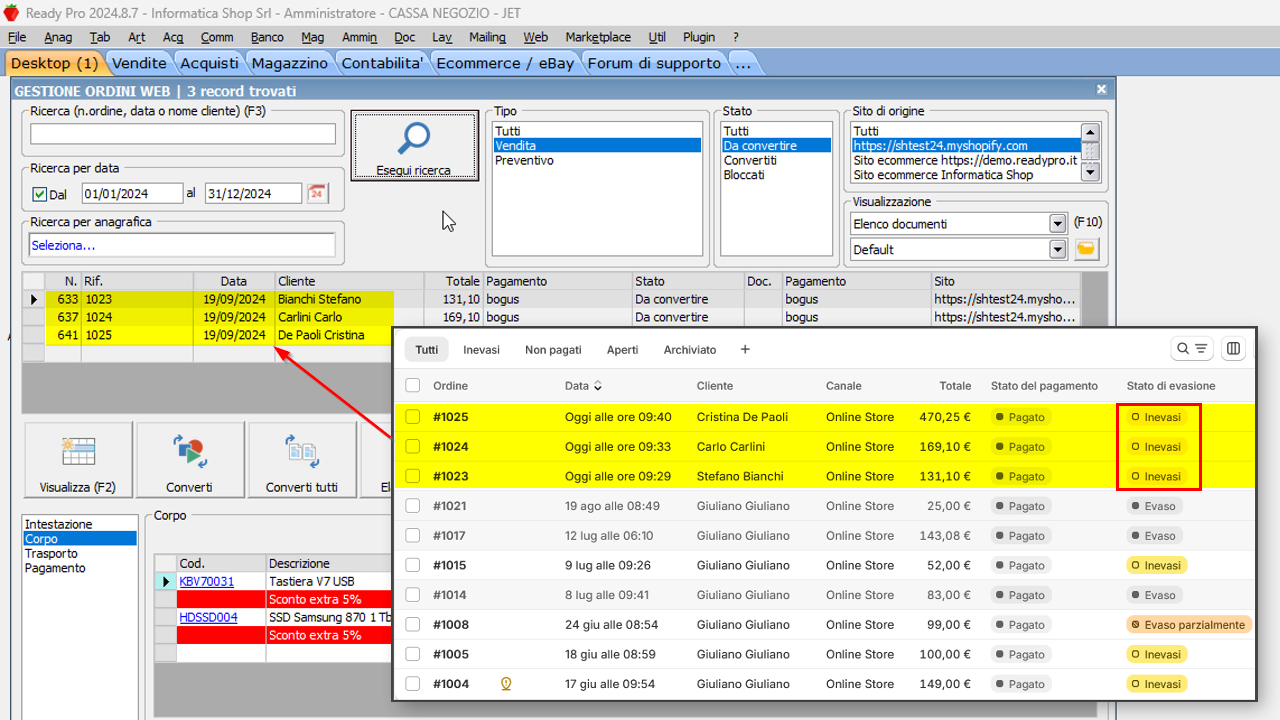Click the Converti button

(x=190, y=459)
